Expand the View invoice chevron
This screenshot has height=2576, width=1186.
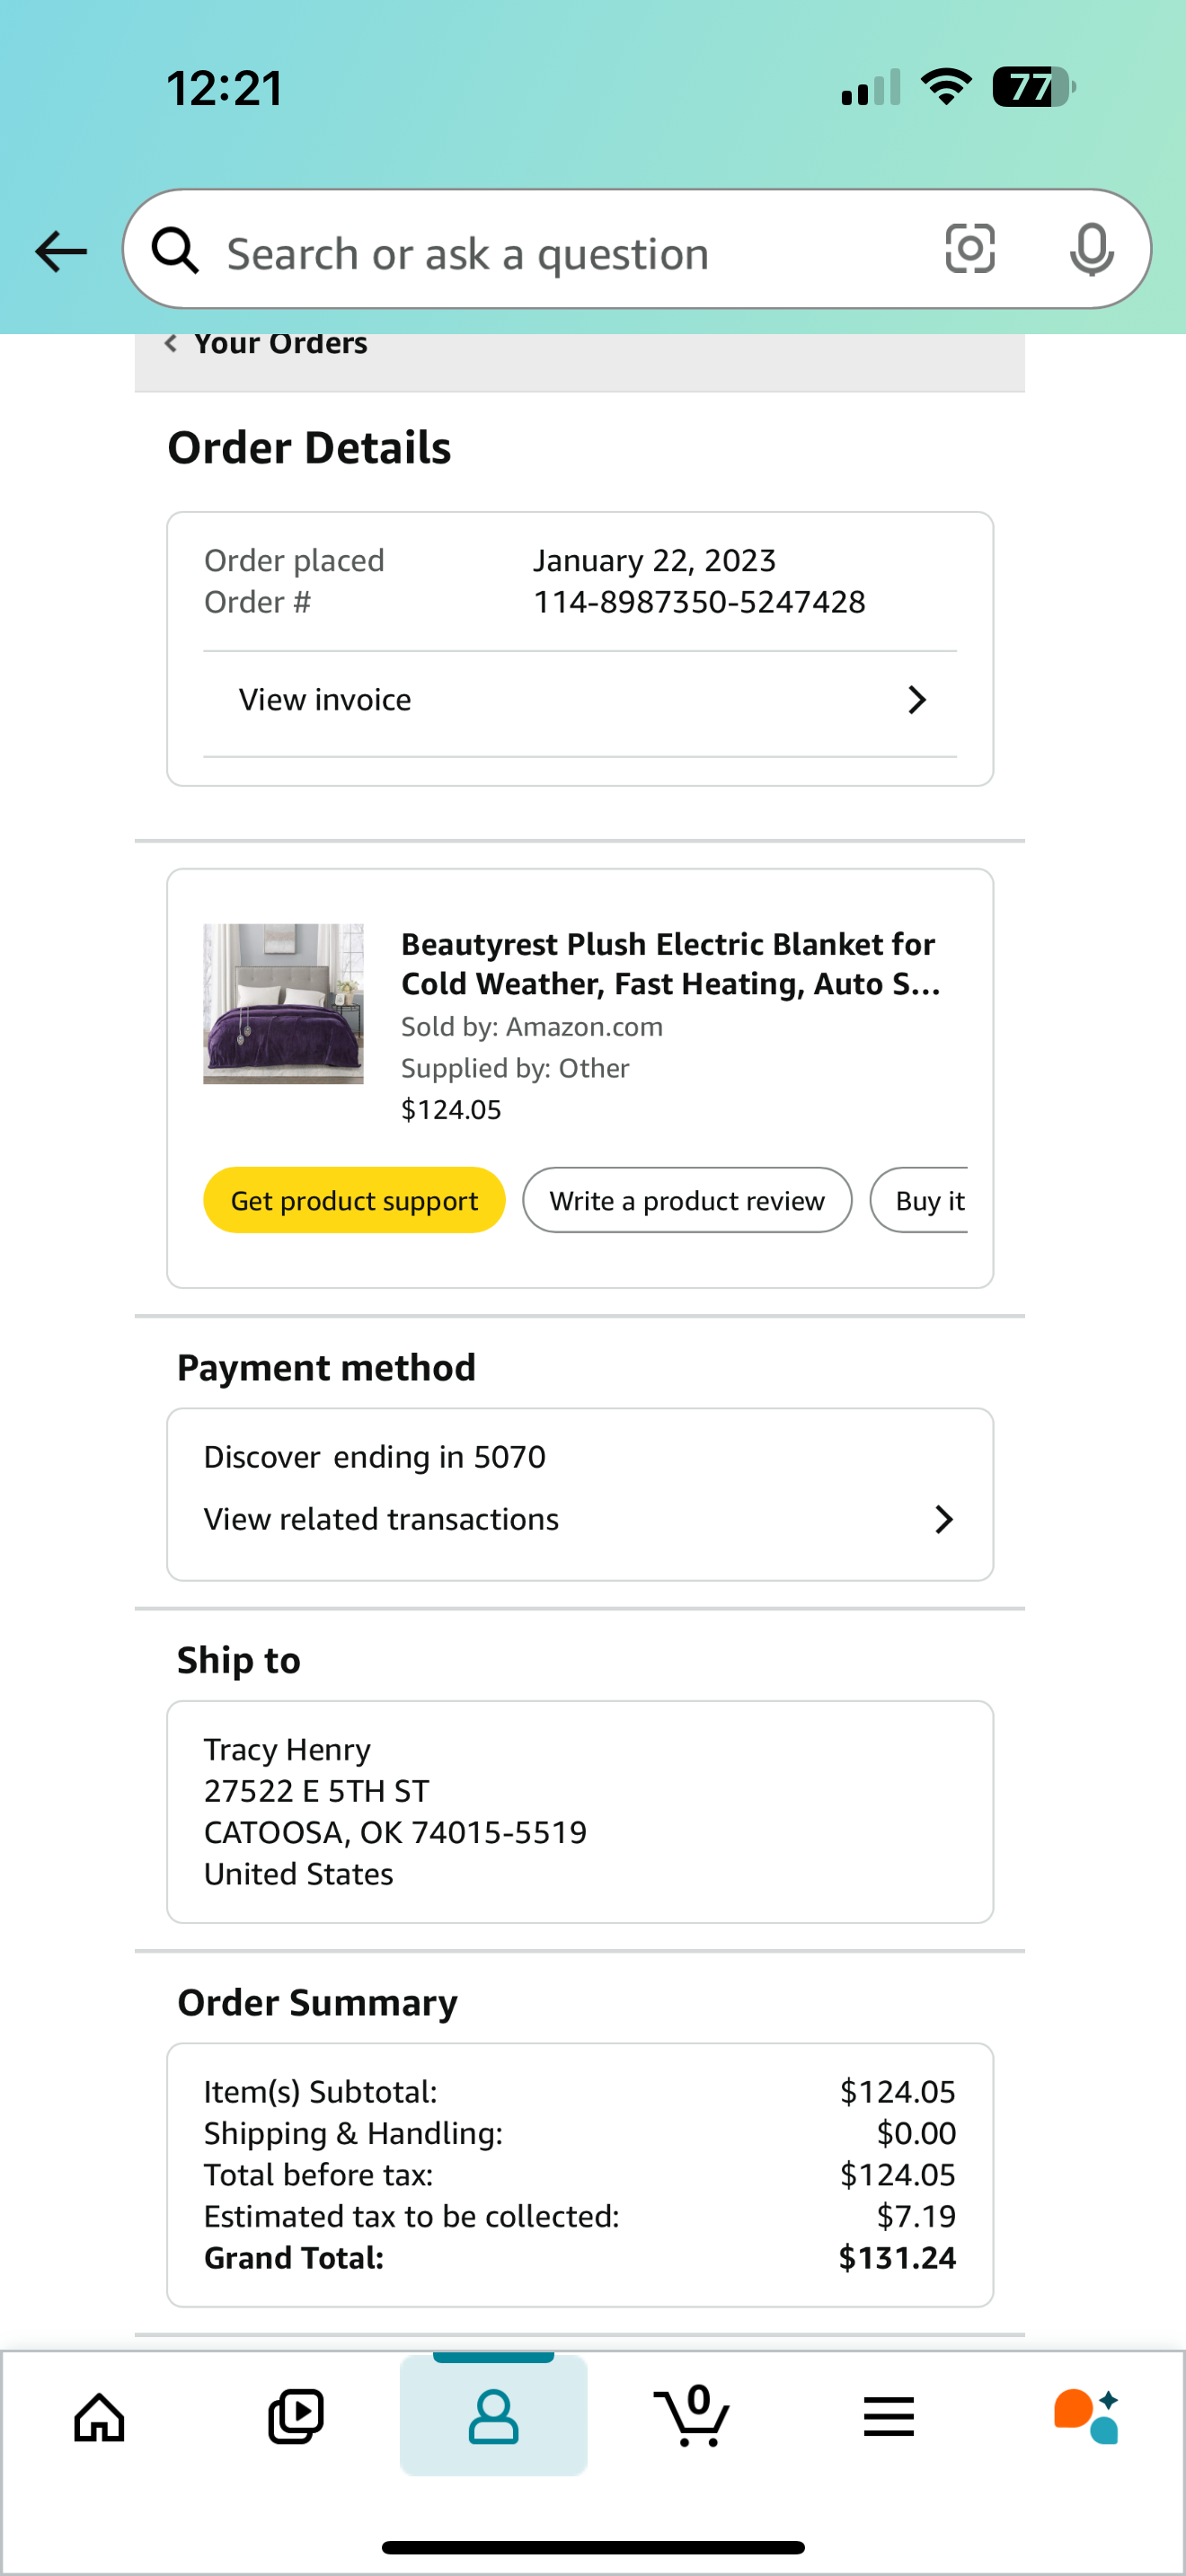(917, 700)
